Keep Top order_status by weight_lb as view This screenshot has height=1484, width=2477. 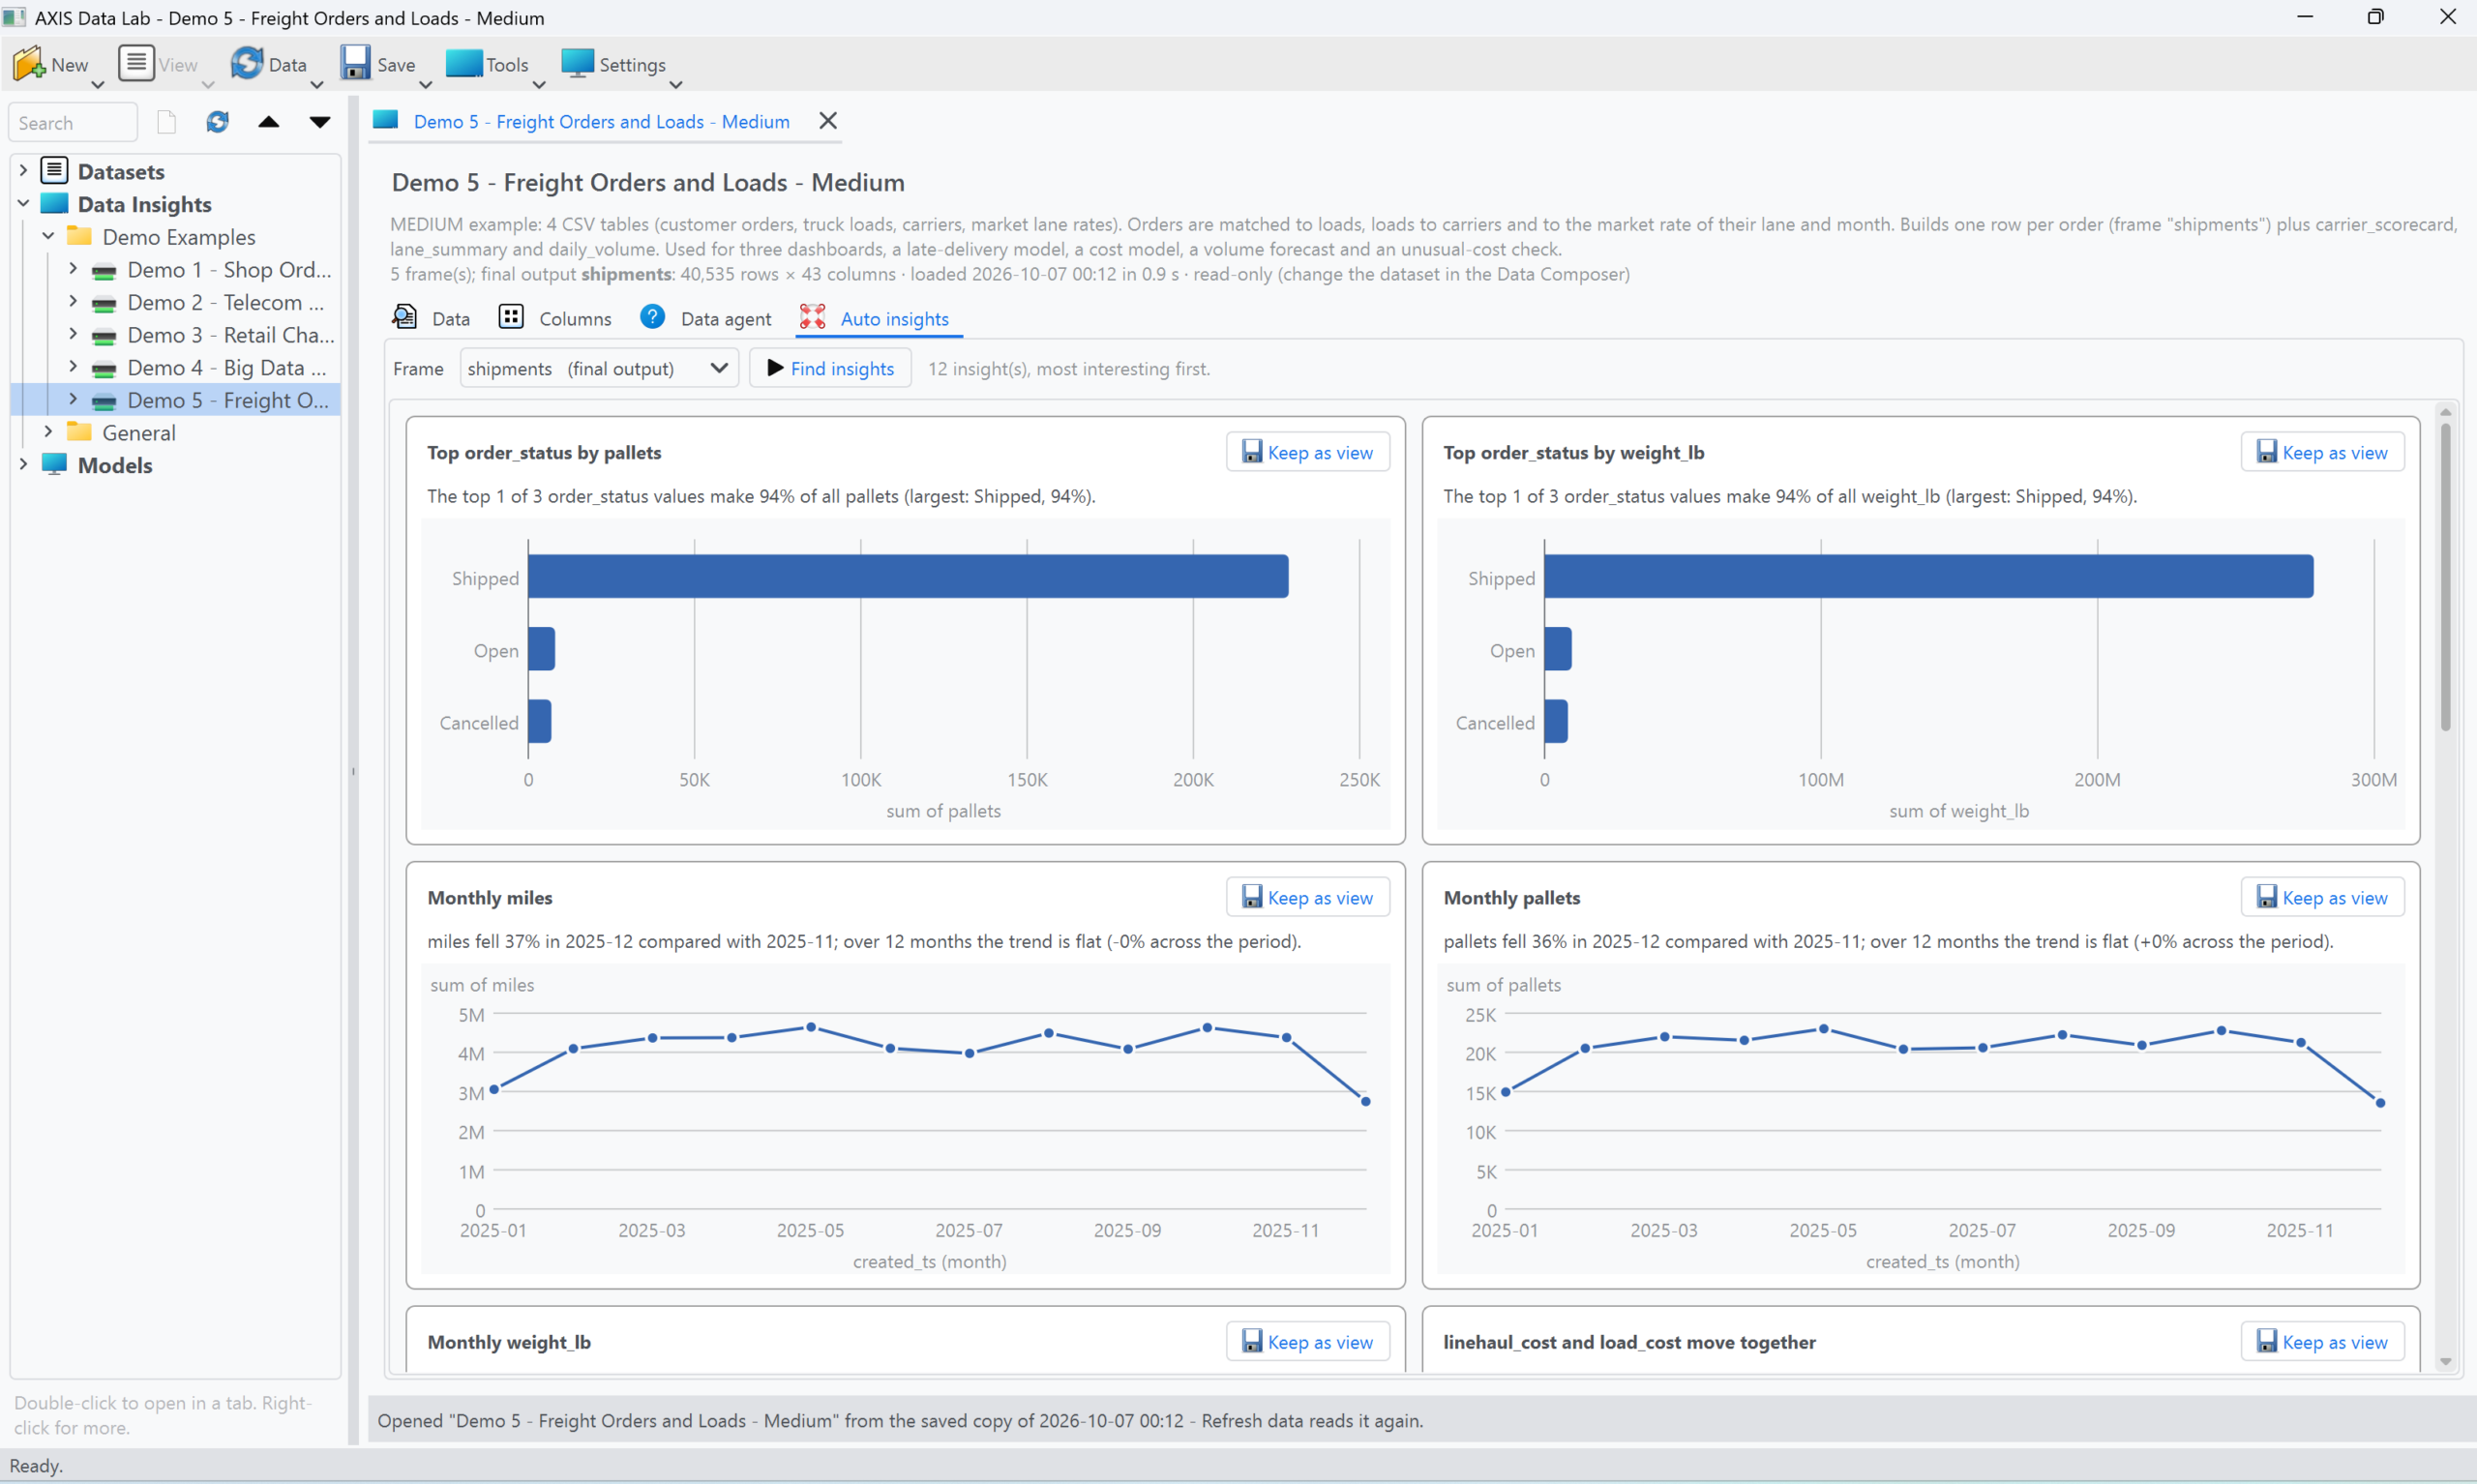point(2322,452)
